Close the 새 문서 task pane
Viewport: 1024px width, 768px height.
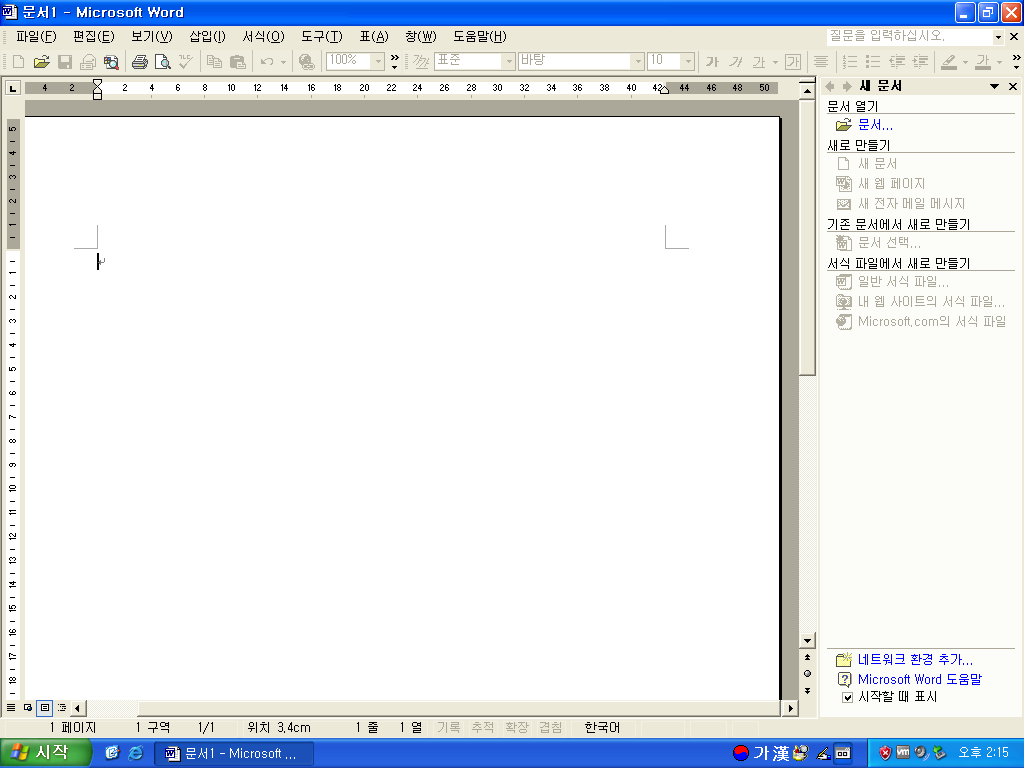[1013, 86]
